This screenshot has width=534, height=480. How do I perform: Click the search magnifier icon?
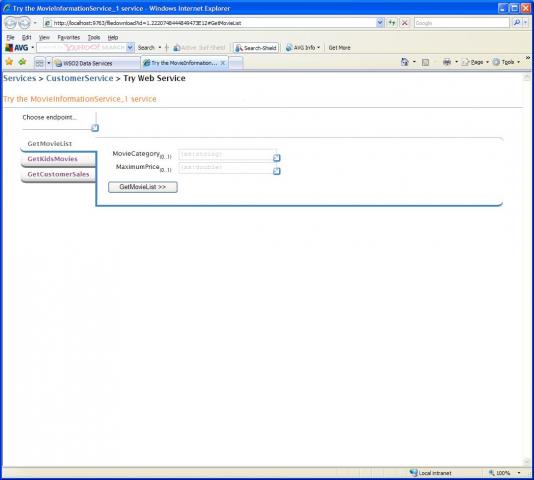coord(517,23)
